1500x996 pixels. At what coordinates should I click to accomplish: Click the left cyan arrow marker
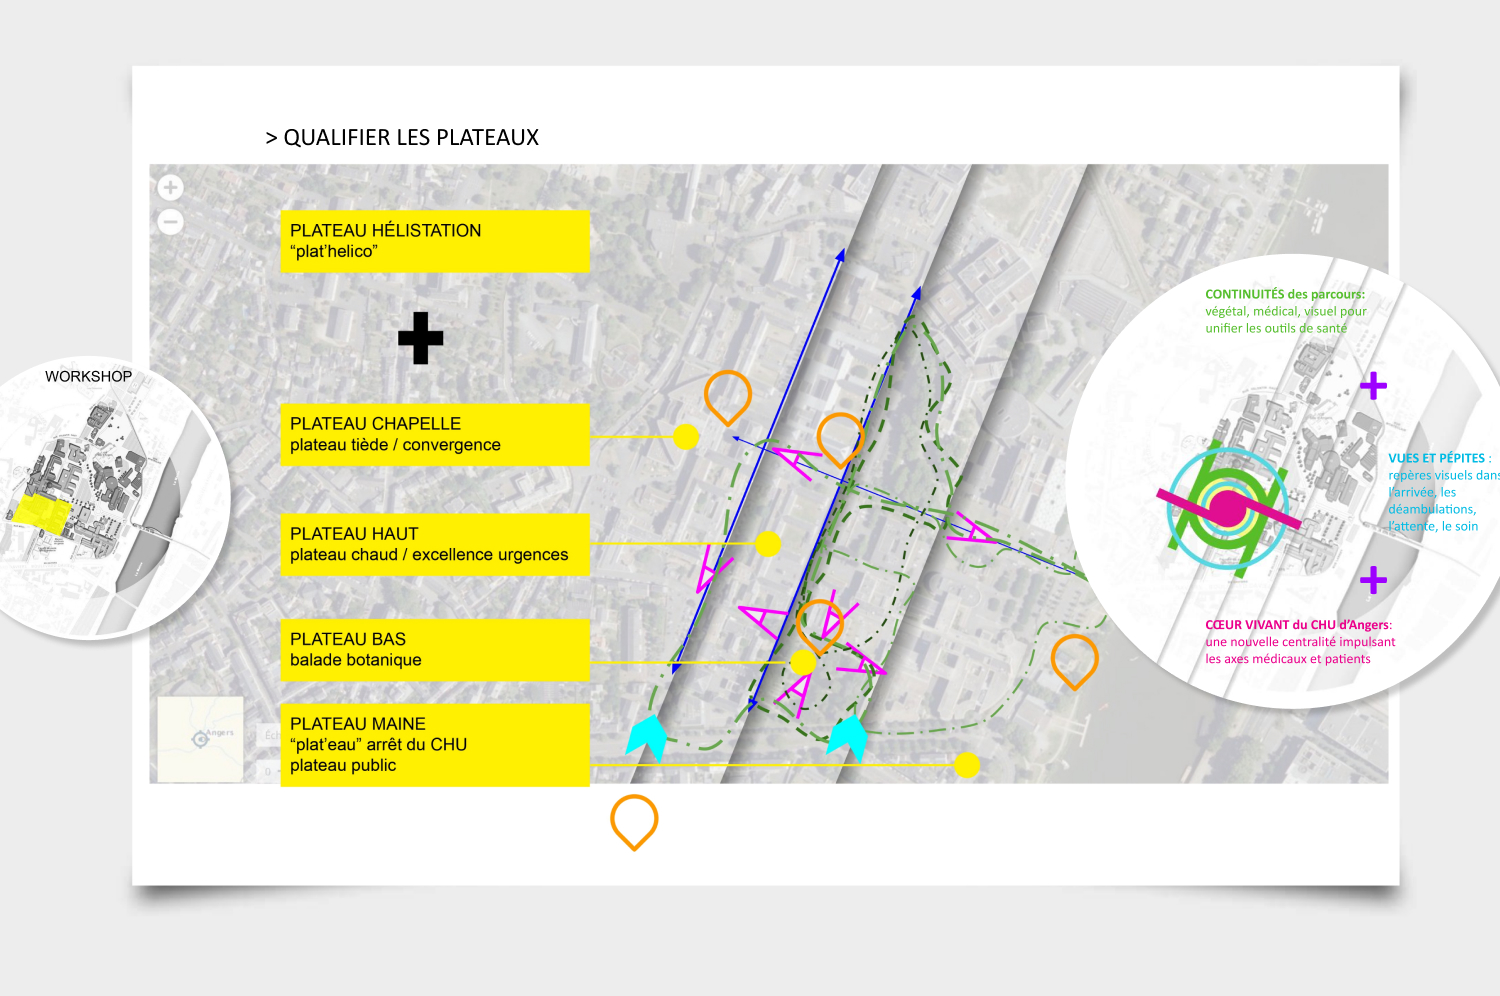(647, 738)
